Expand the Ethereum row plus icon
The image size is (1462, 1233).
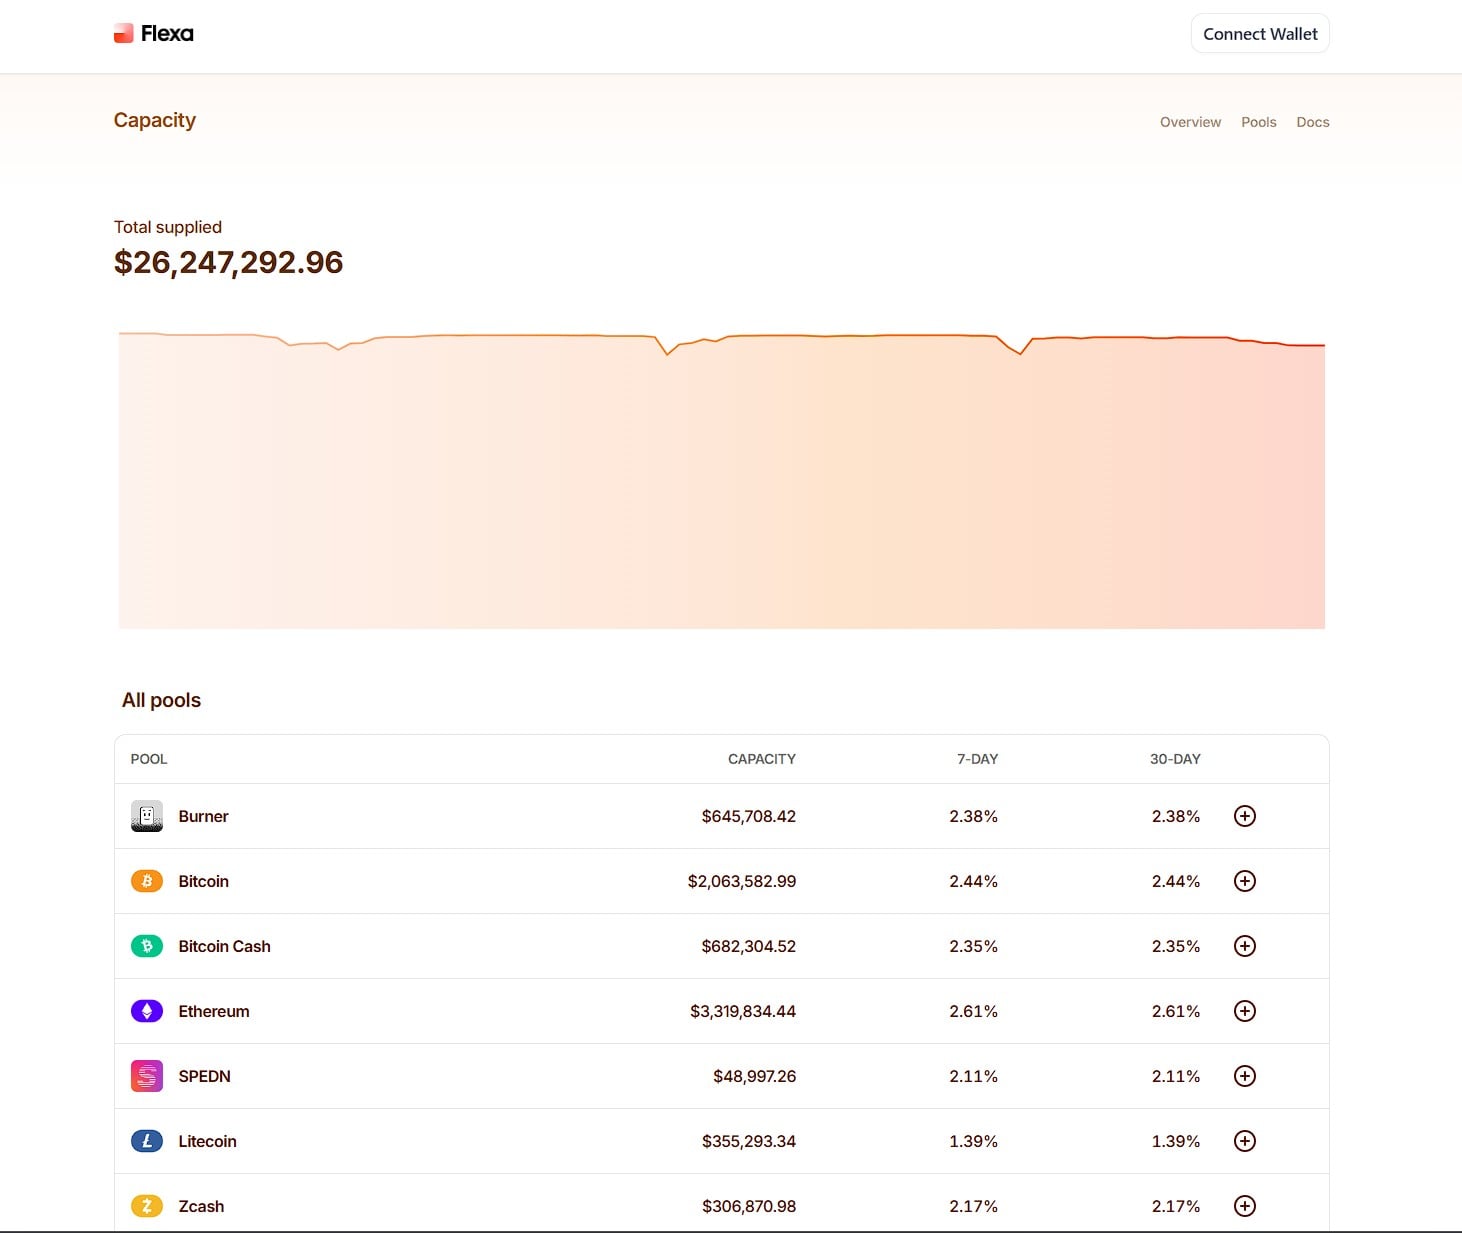(x=1245, y=1011)
